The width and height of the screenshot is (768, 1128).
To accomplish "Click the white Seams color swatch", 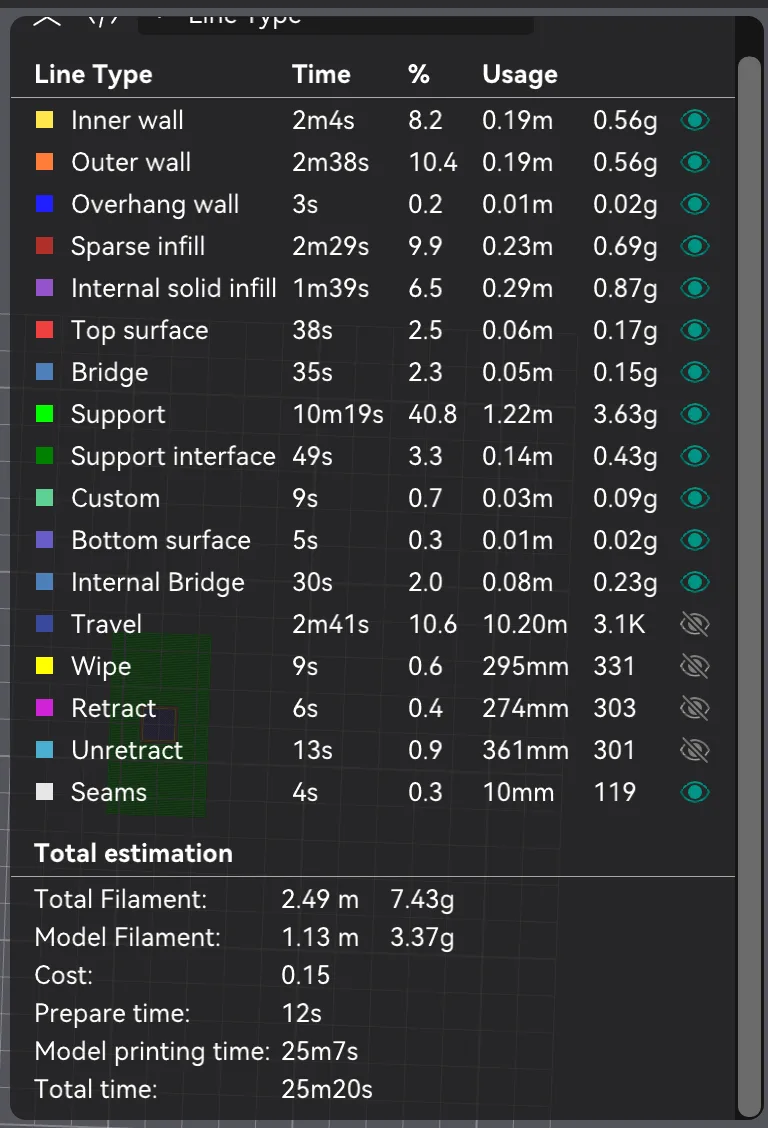I will (45, 791).
